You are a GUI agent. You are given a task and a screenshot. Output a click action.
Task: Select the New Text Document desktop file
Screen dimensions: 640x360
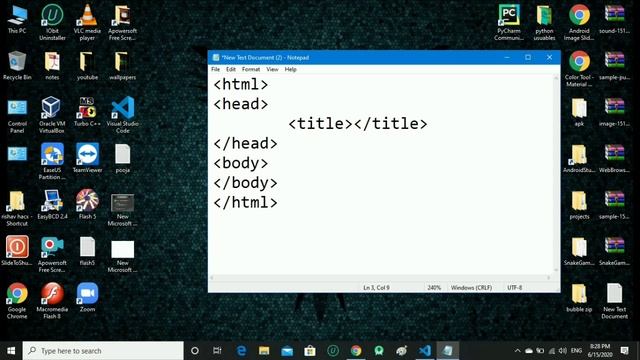614,301
